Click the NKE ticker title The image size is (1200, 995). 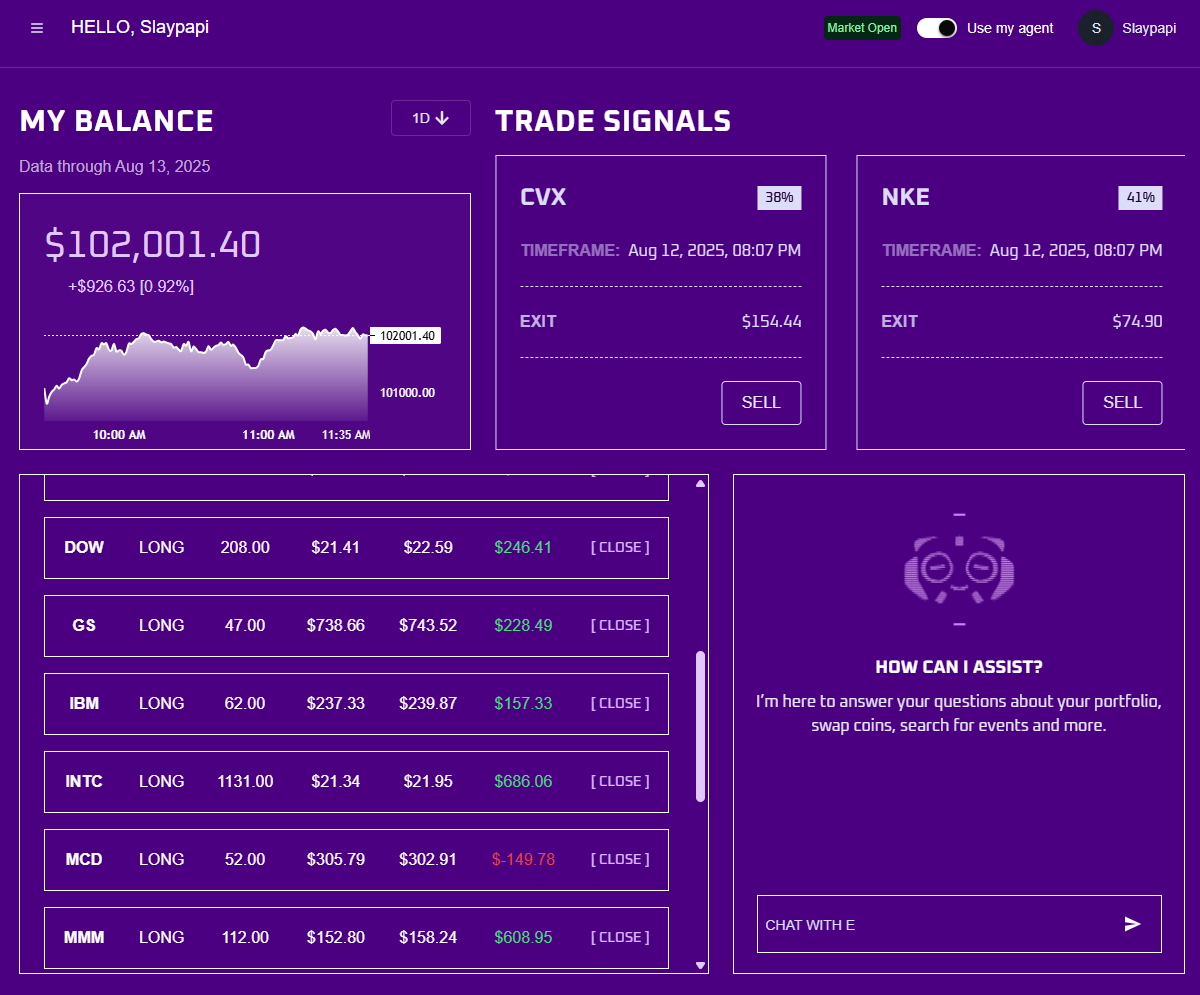point(906,197)
